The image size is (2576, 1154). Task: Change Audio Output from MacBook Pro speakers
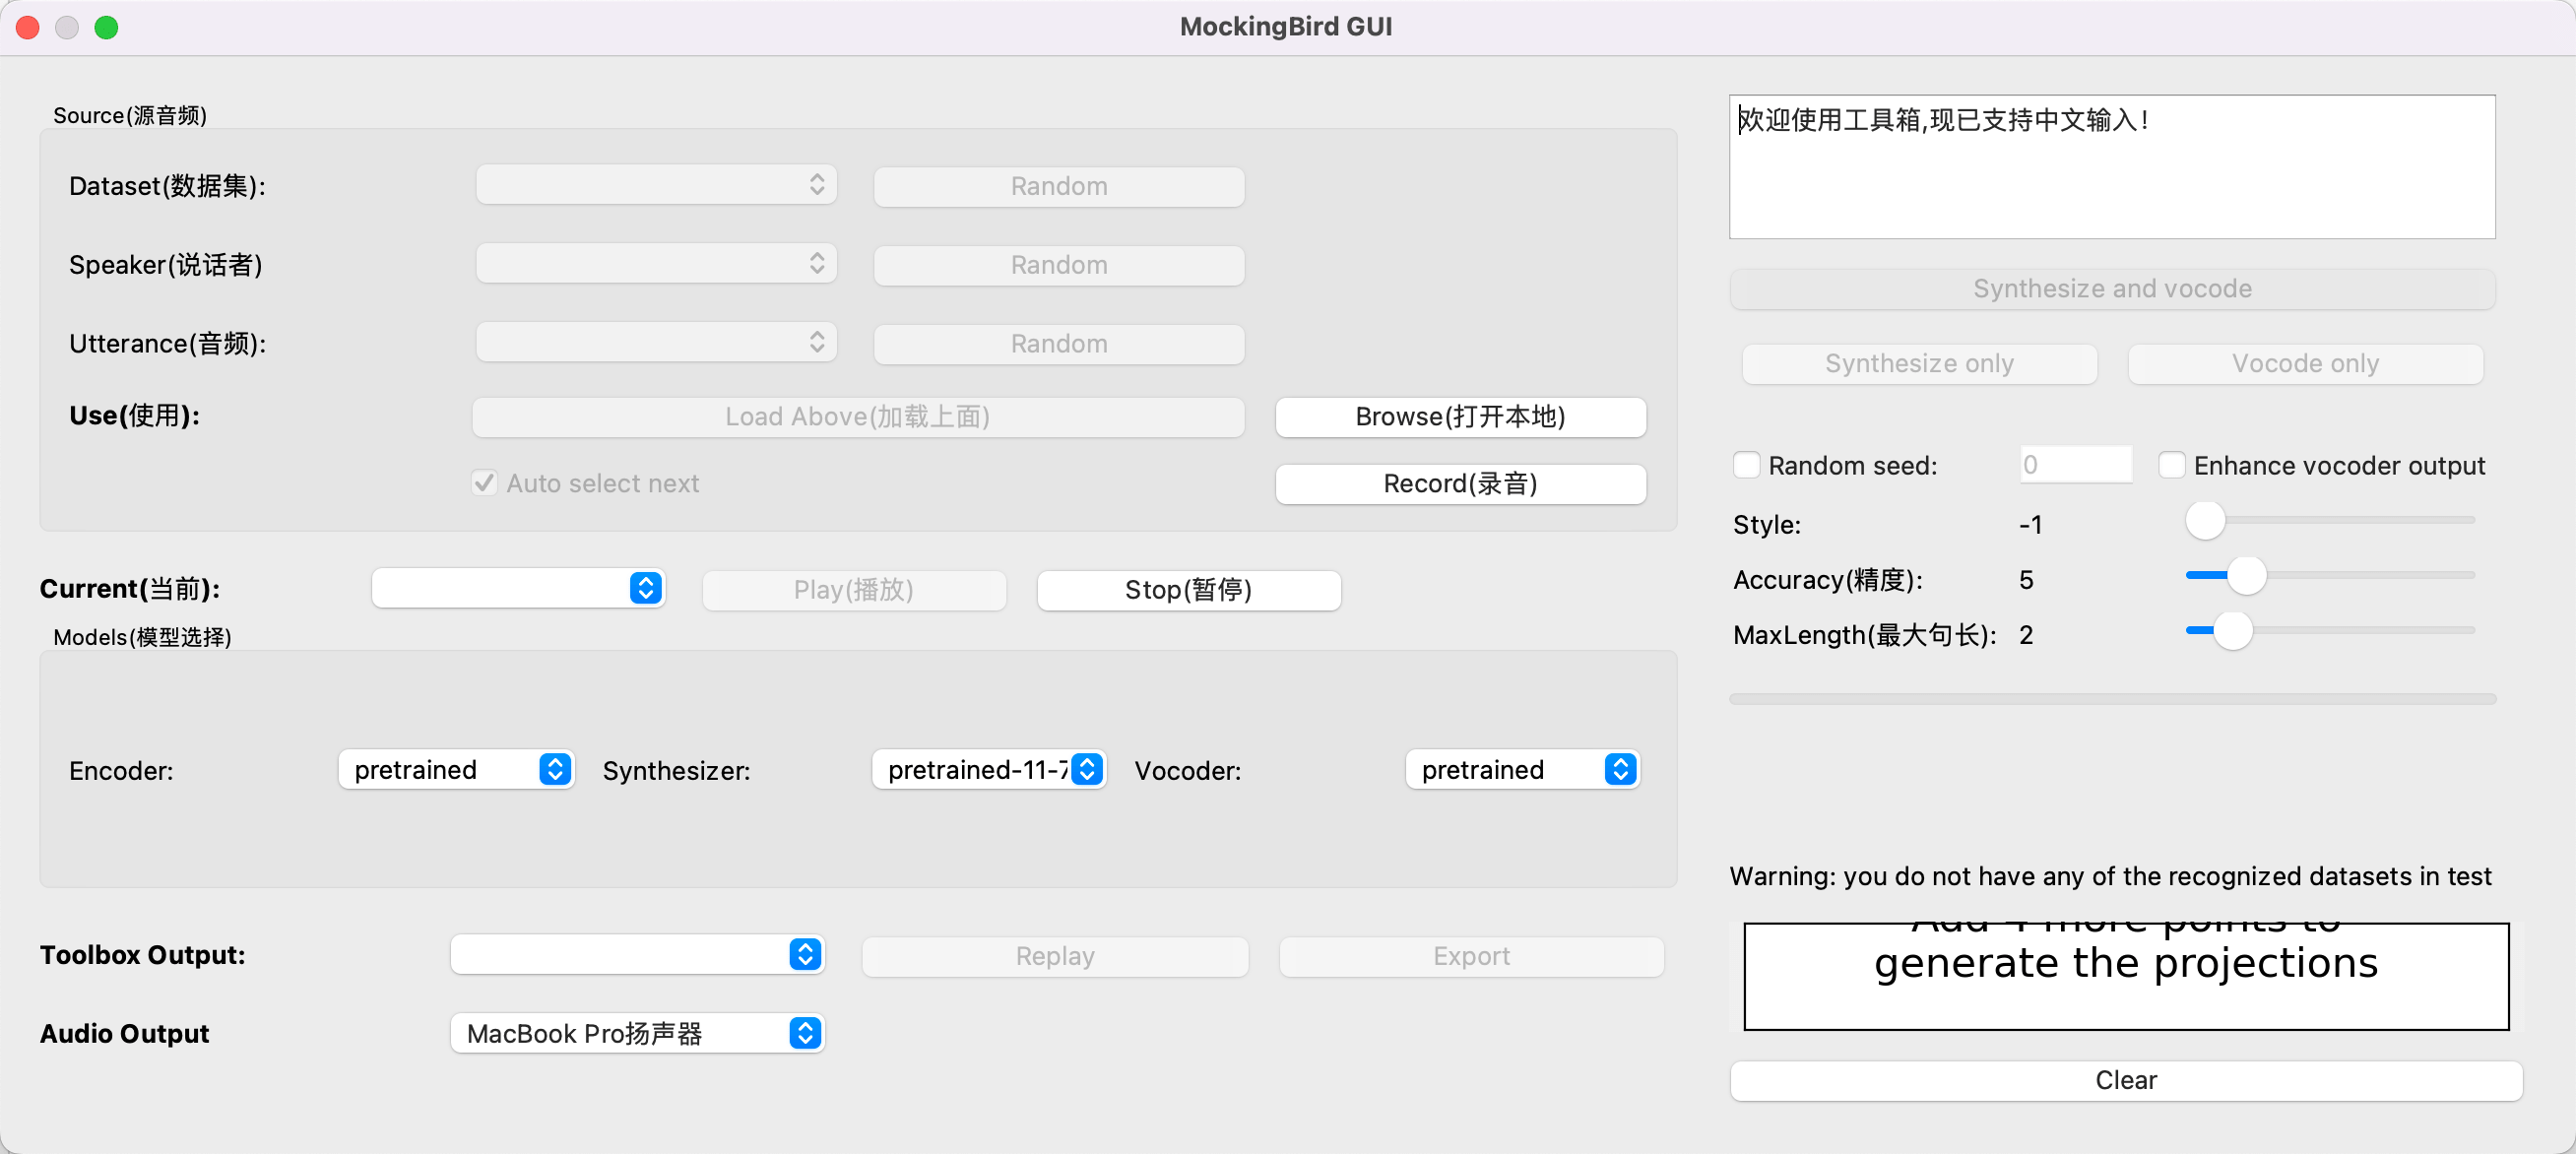pyautogui.click(x=637, y=1033)
